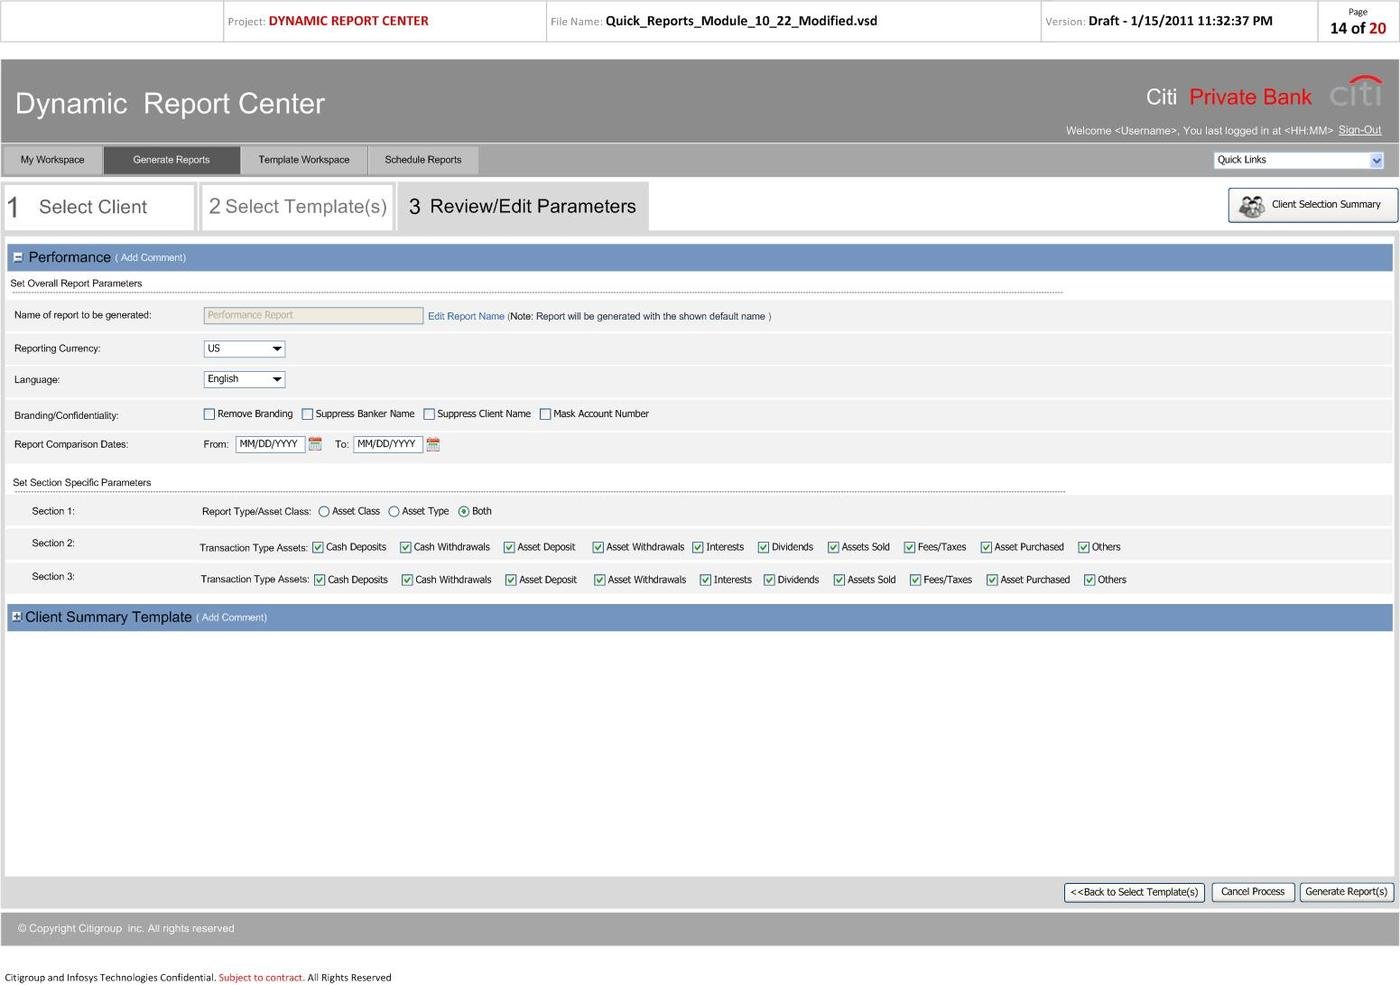This screenshot has width=1400, height=985.
Task: Click Add Comment next to Performance
Action: click(x=151, y=257)
